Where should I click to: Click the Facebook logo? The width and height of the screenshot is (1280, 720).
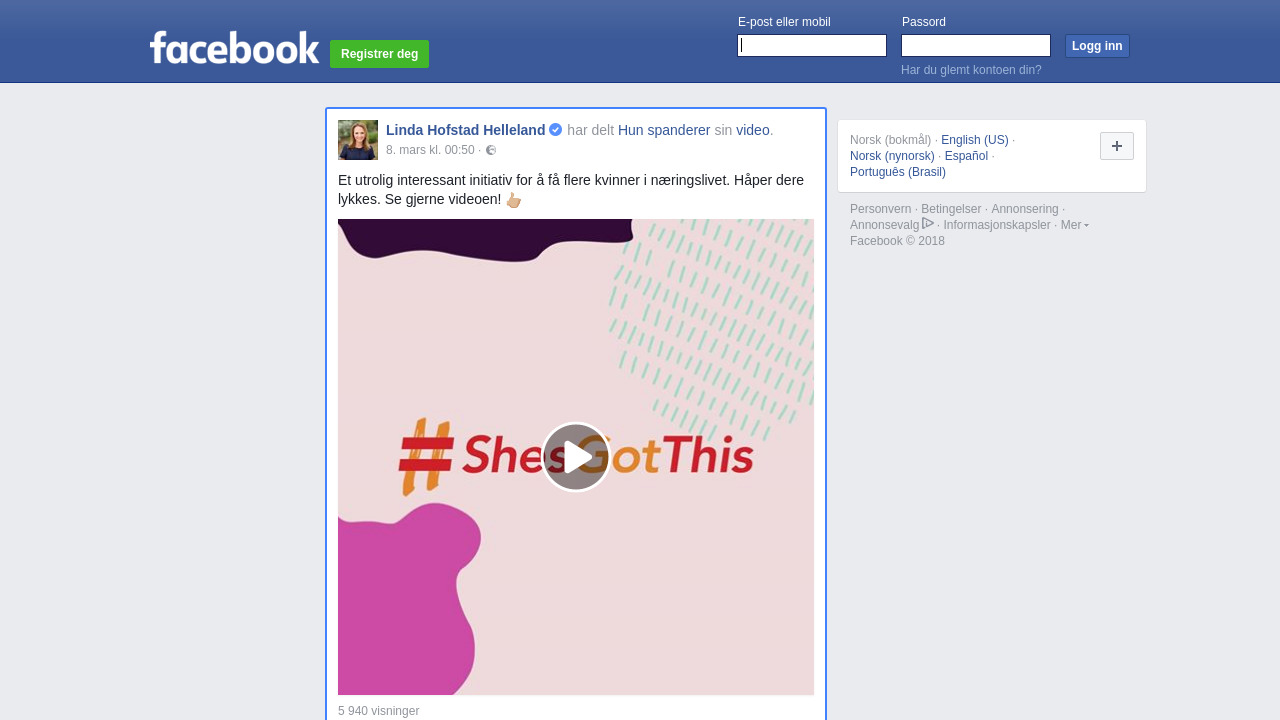[234, 48]
